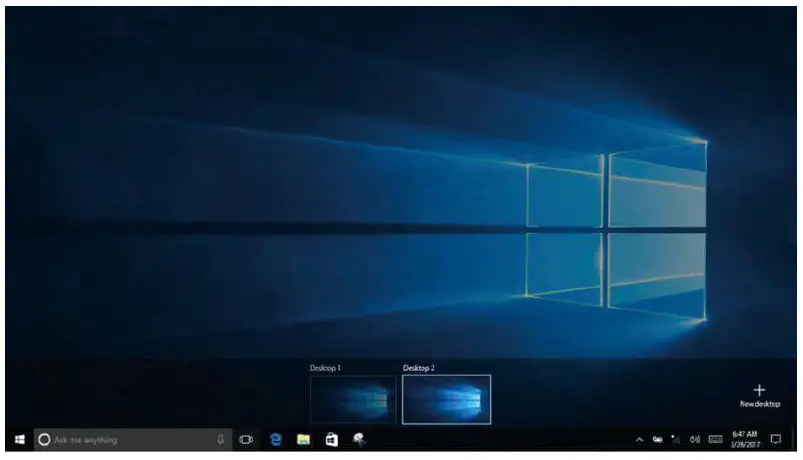Open File Explorer from the taskbar
803x460 pixels.
[x=303, y=440]
